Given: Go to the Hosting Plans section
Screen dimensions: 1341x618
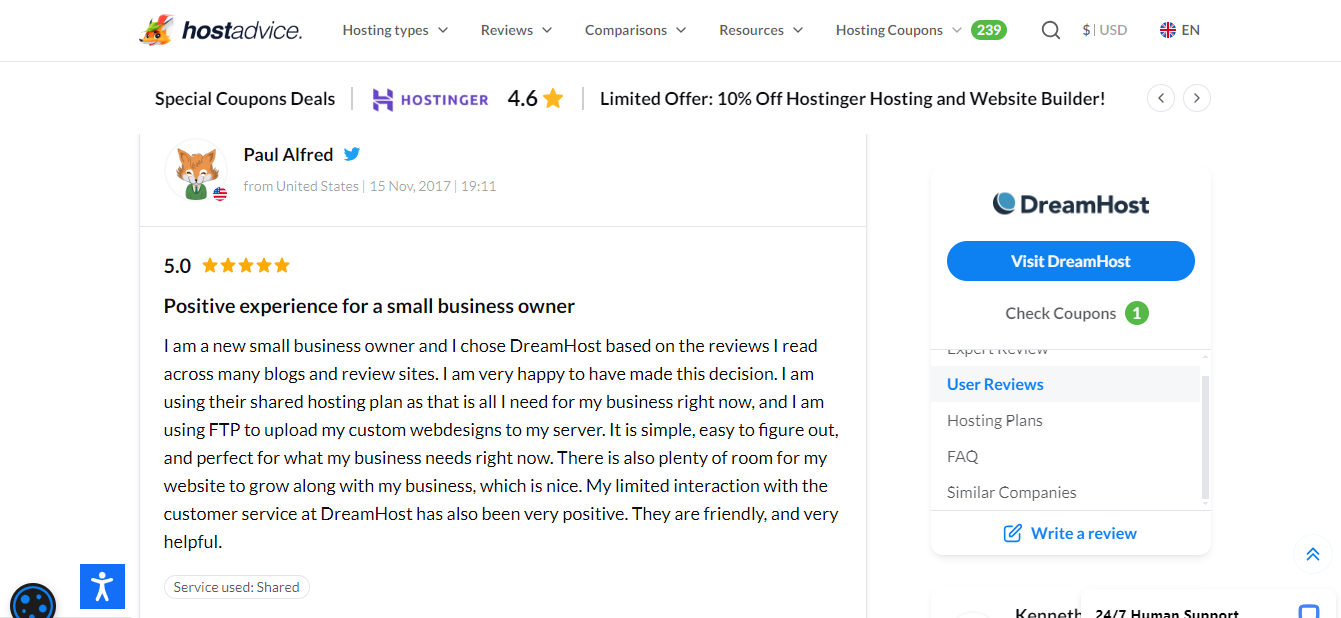Looking at the screenshot, I should [995, 420].
